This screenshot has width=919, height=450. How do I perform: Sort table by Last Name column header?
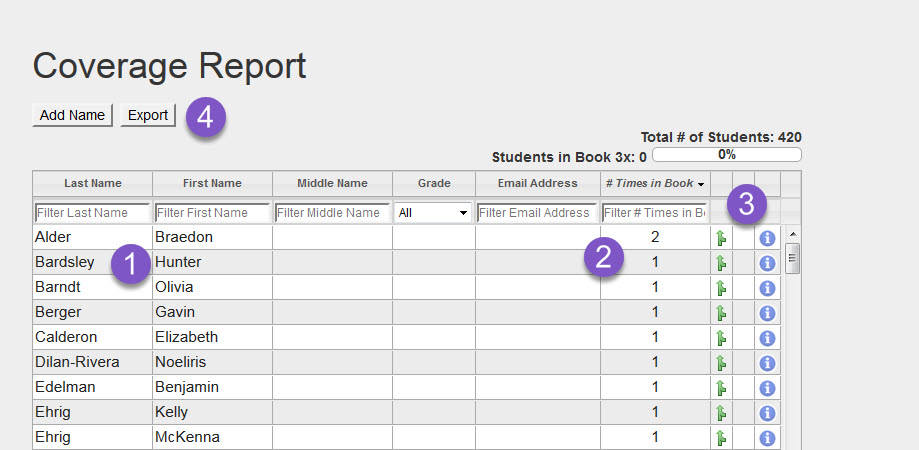[x=92, y=184]
